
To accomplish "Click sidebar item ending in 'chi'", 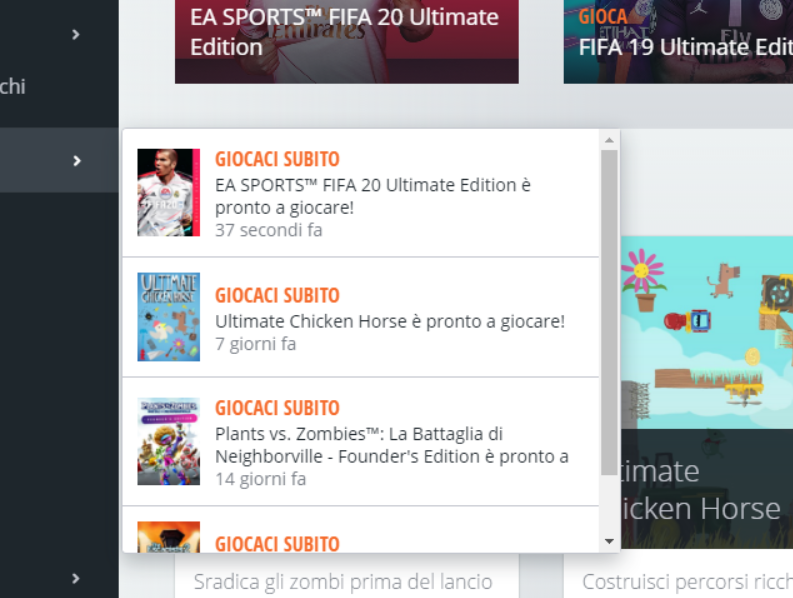I will click(13, 87).
